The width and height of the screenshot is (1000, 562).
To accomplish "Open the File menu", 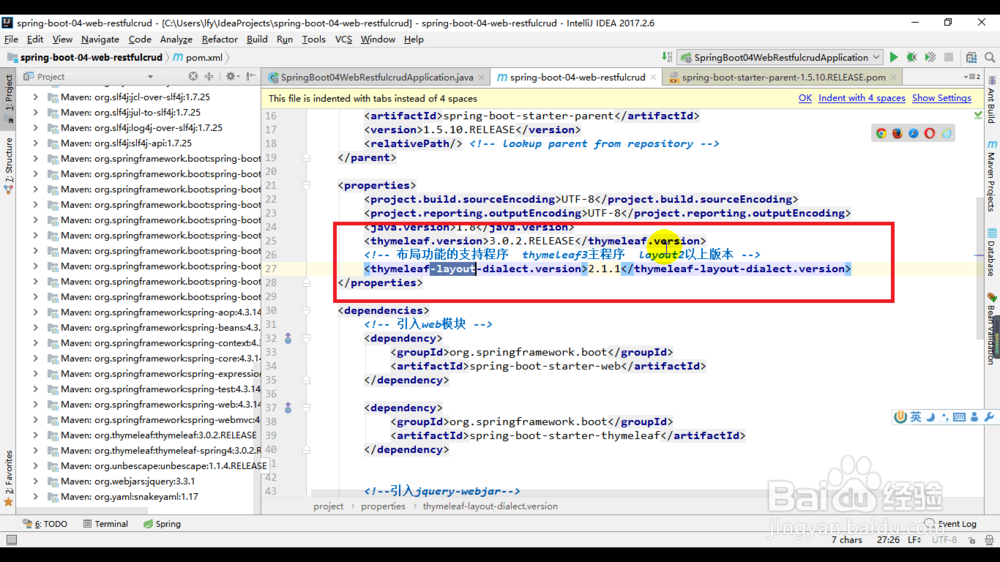I will (11, 40).
